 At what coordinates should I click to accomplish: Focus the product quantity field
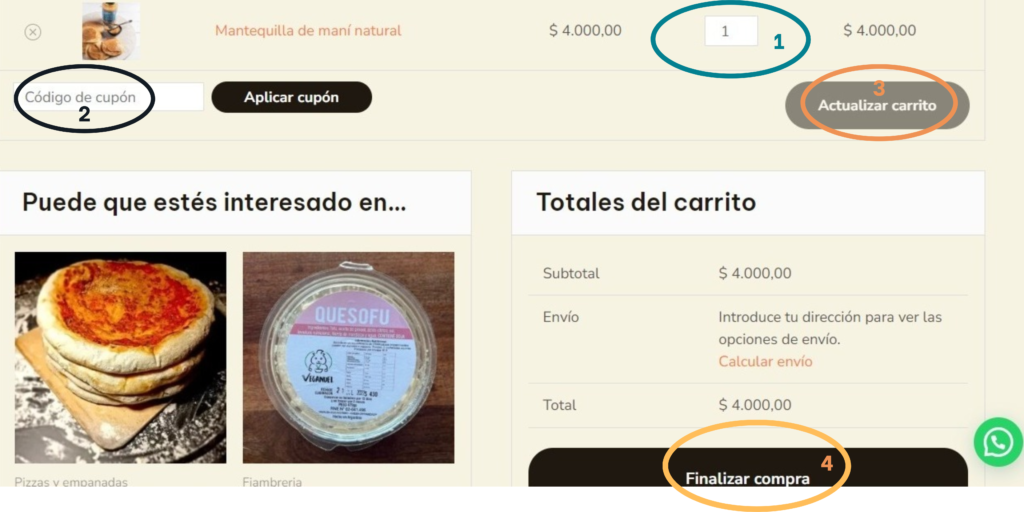coord(731,31)
